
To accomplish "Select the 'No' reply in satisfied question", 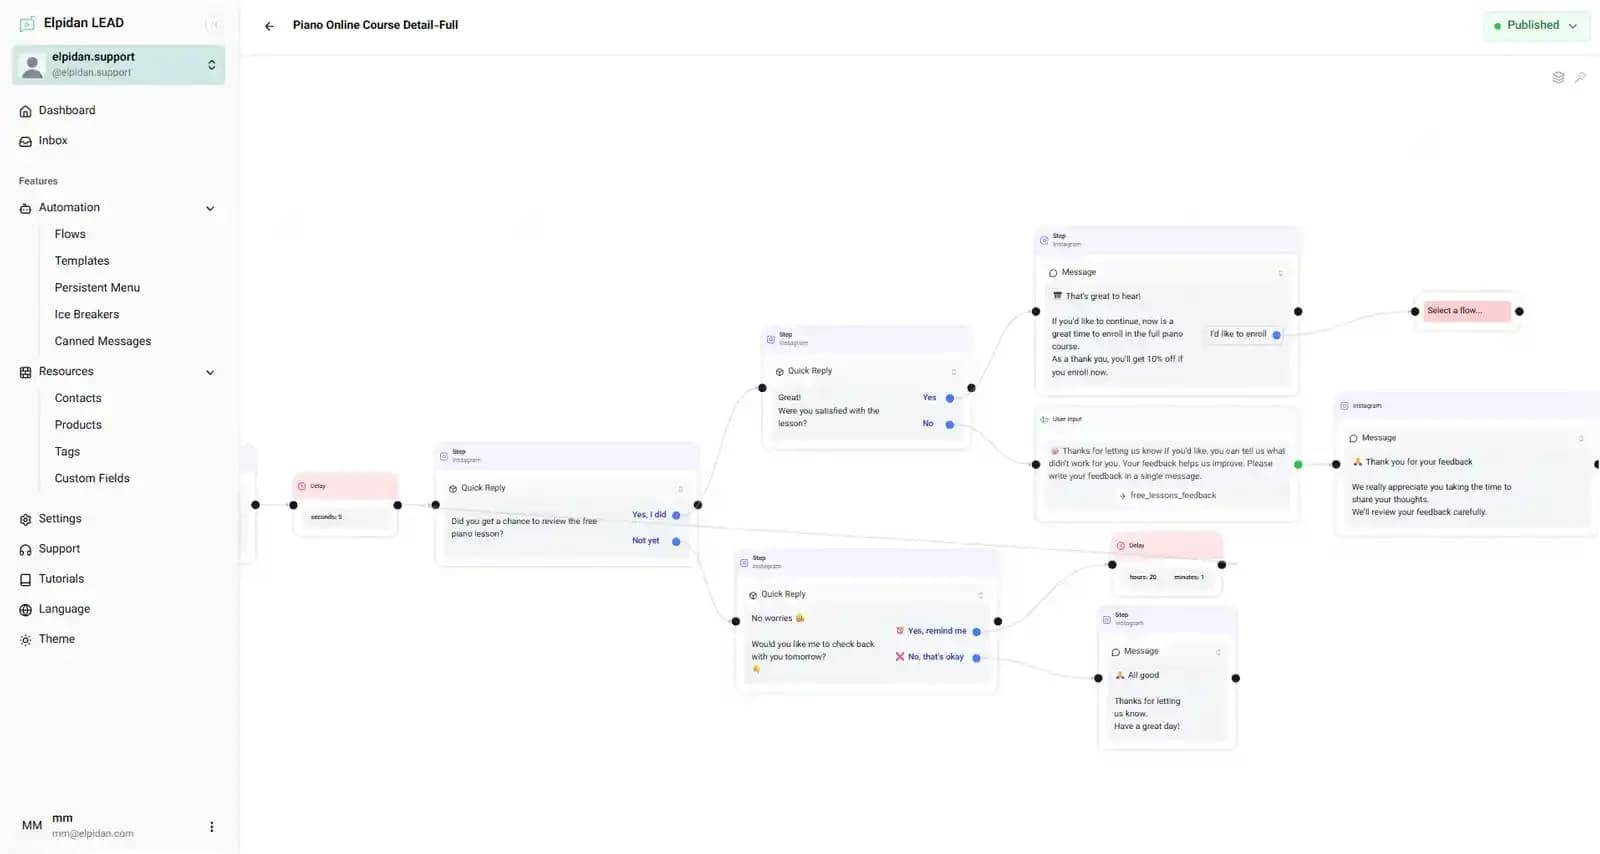I will 928,424.
